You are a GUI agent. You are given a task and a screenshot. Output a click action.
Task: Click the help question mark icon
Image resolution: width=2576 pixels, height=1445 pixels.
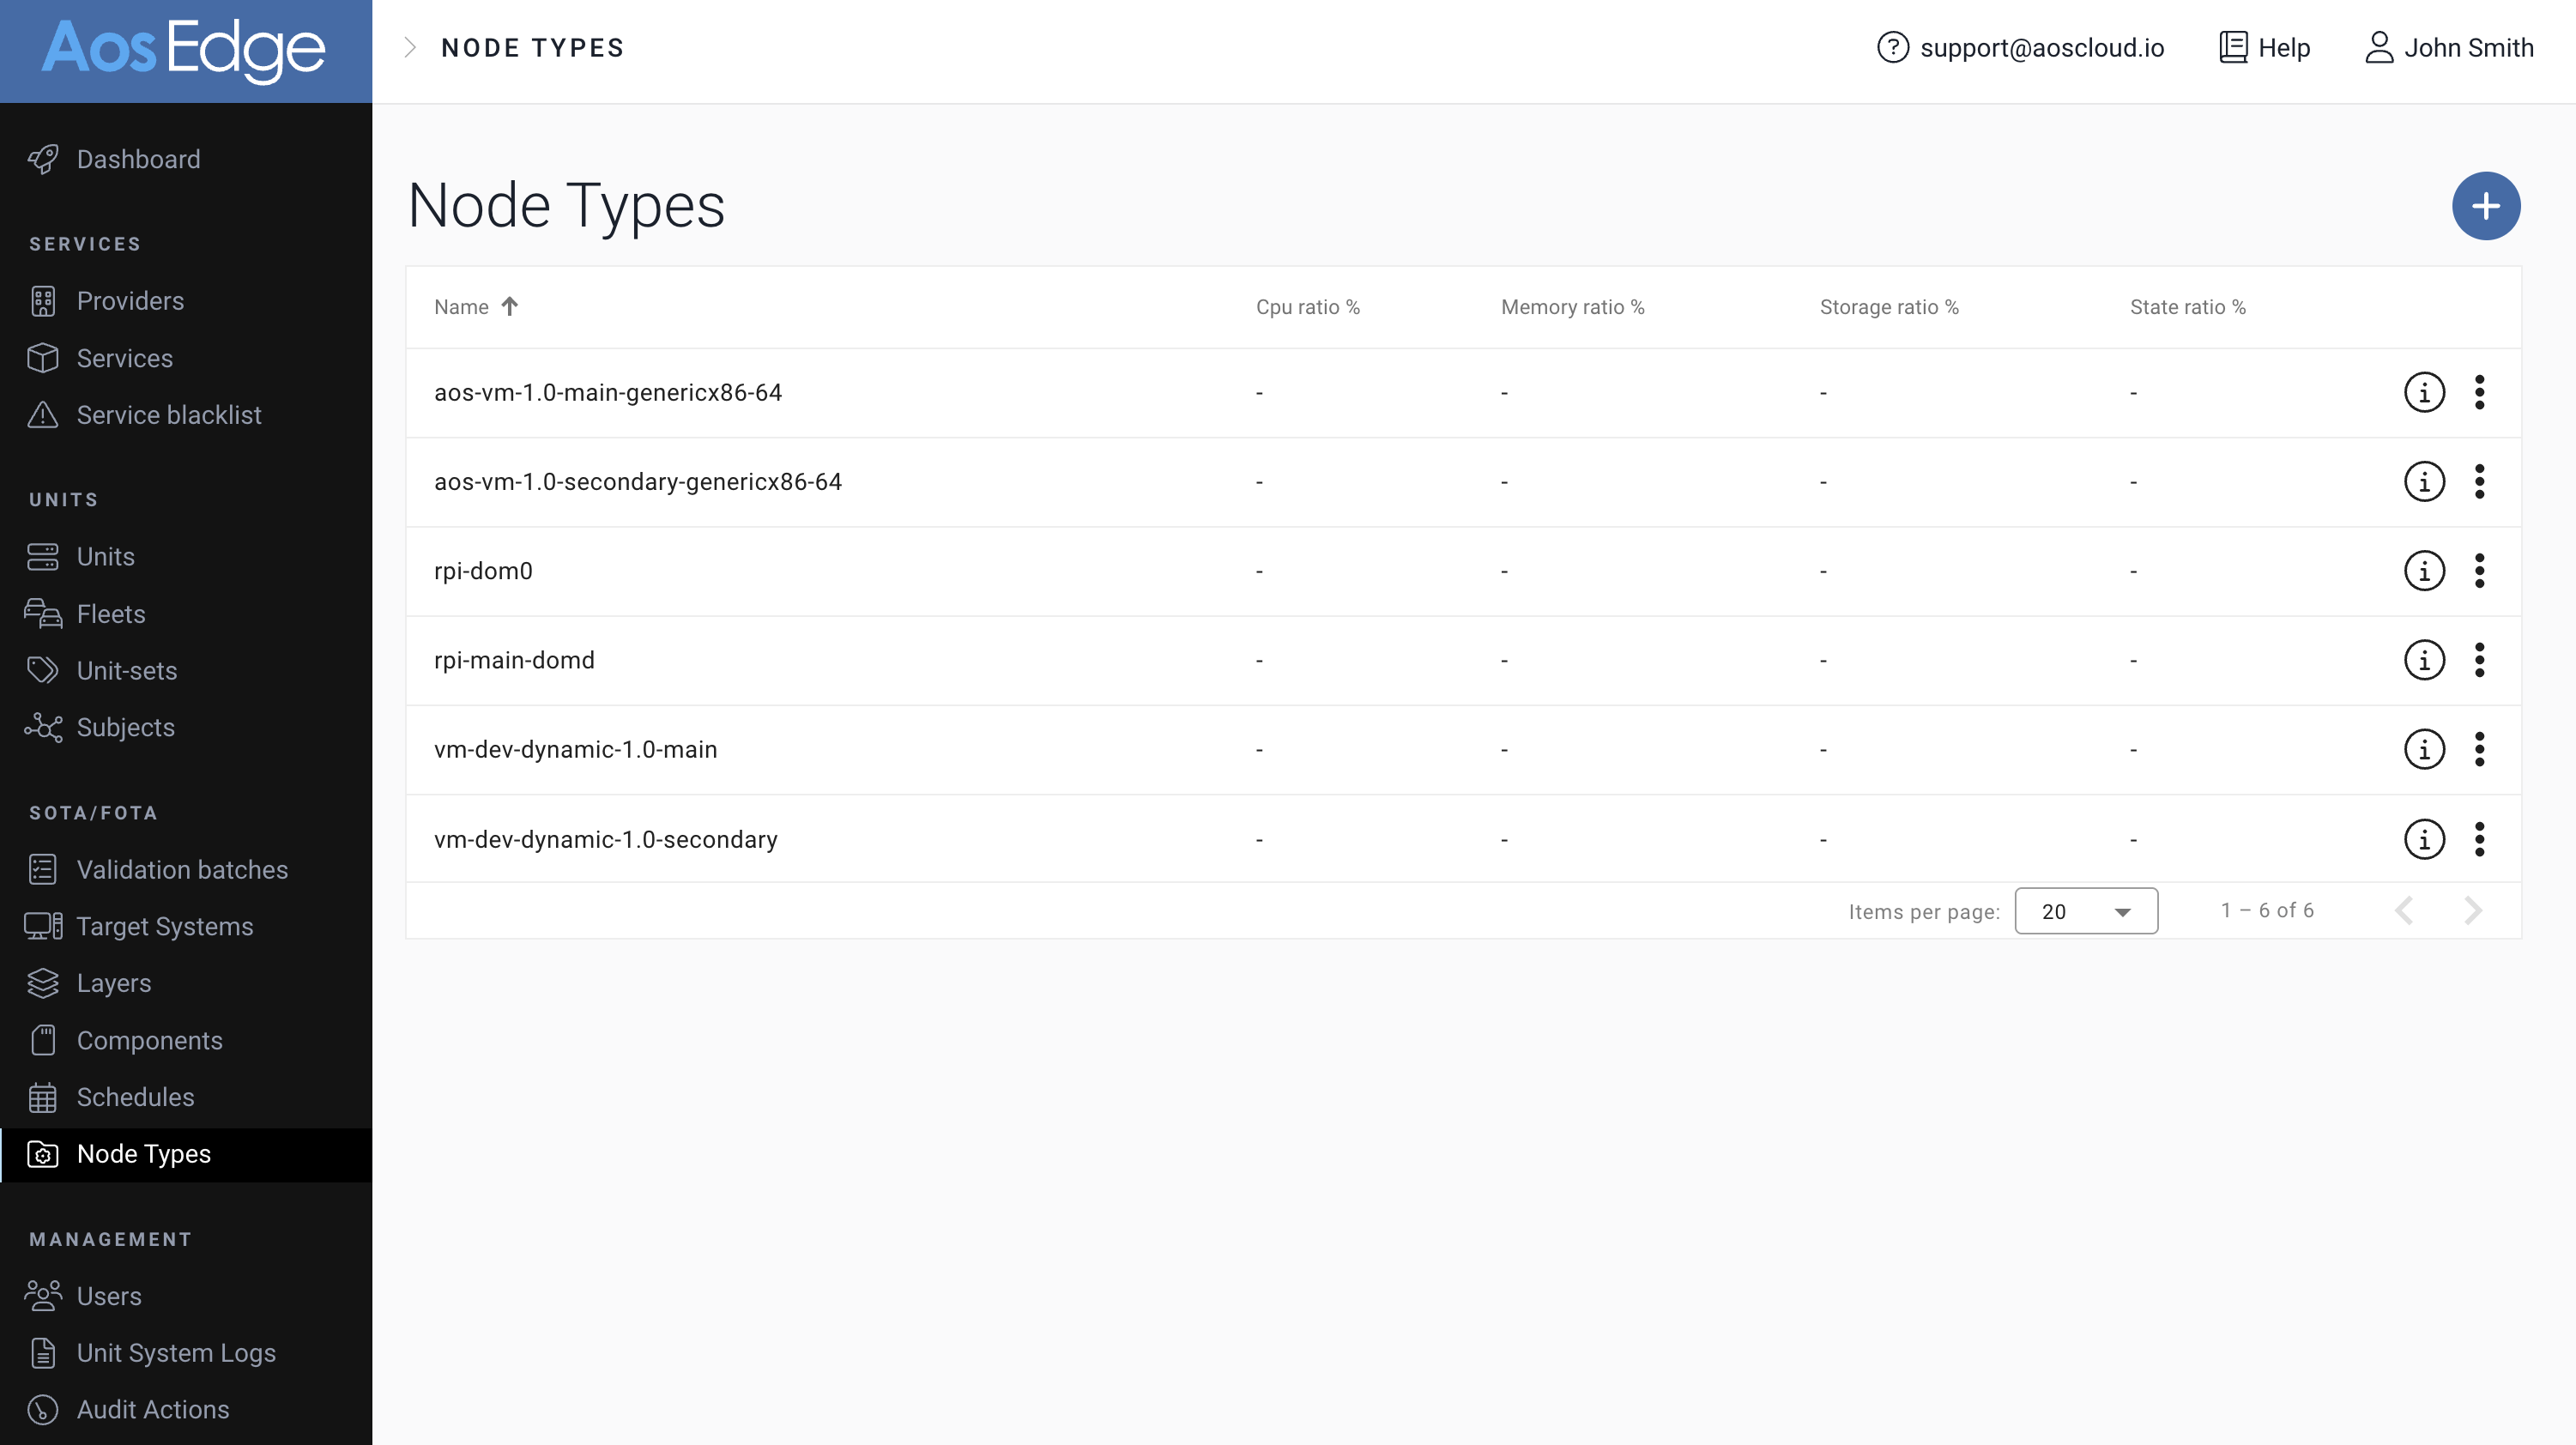pyautogui.click(x=1893, y=47)
